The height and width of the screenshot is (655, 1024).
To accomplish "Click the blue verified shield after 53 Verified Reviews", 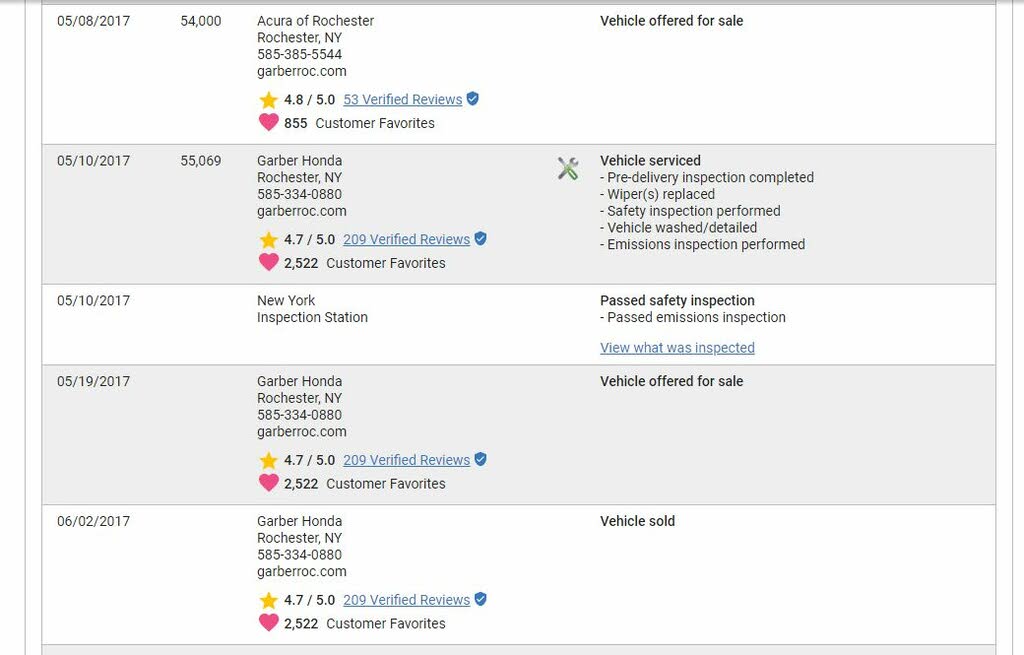I will (x=473, y=99).
